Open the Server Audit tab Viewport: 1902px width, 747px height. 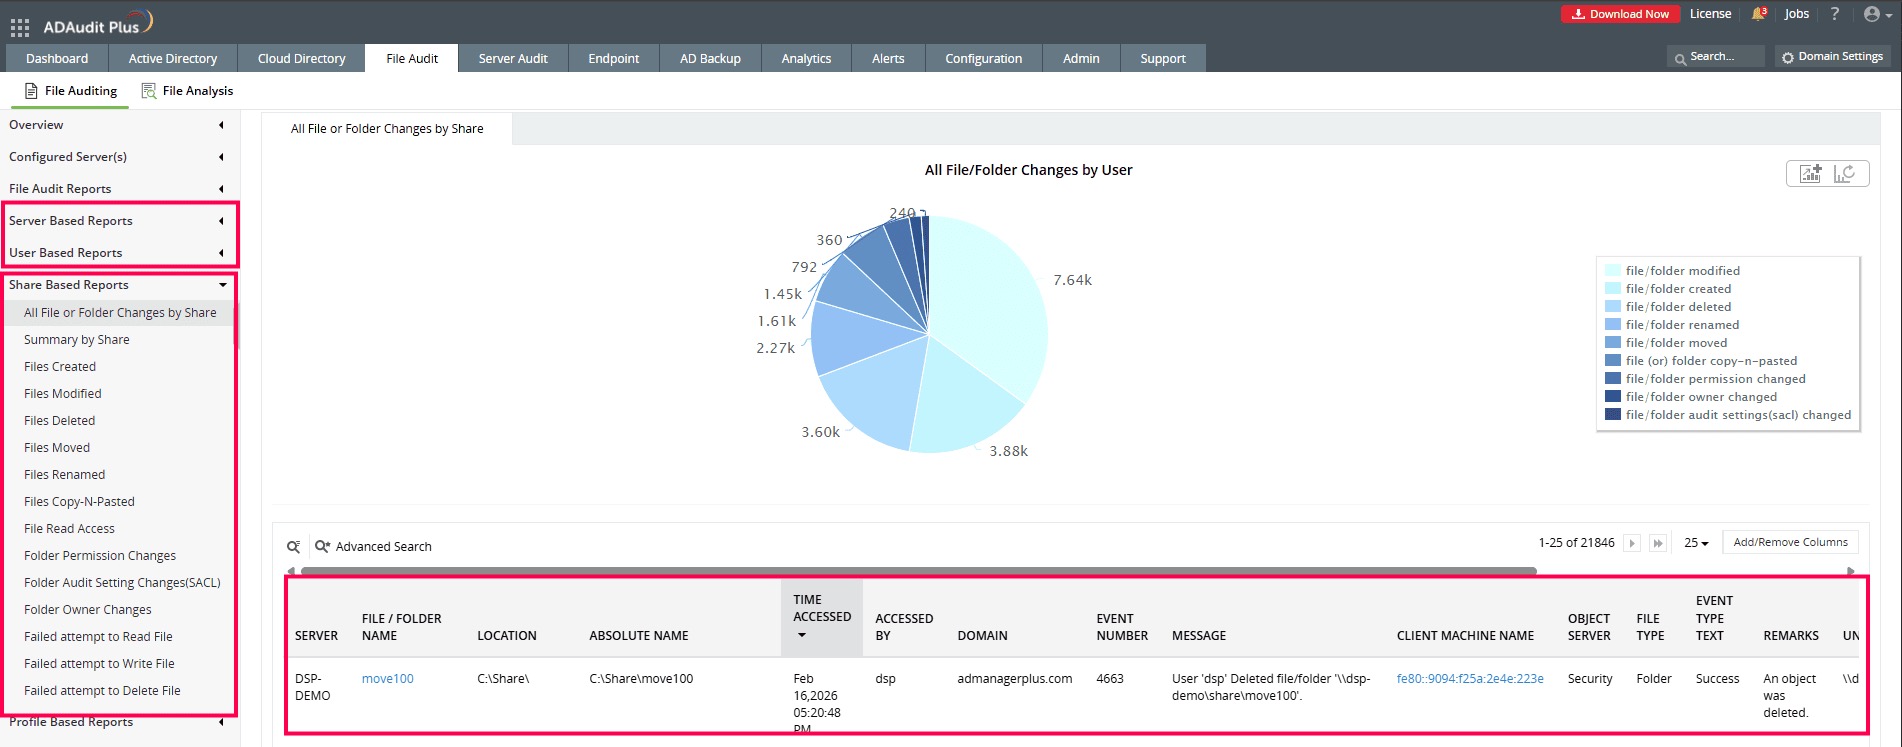tap(513, 58)
